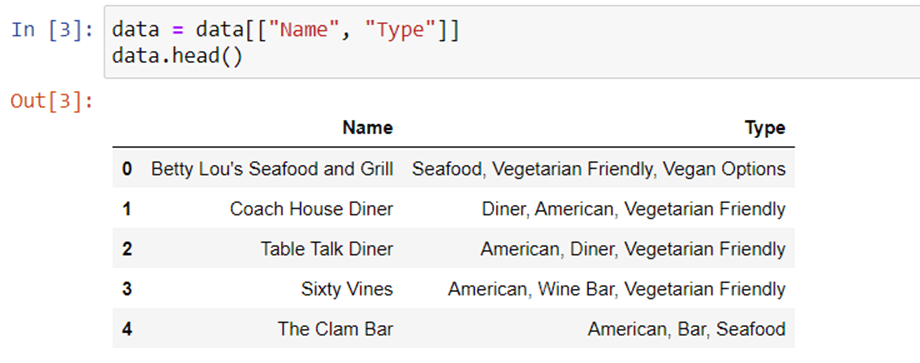Click the Seafood, Vegetarian Friendly, Vegan Options cell
The height and width of the screenshot is (363, 920).
click(x=598, y=169)
